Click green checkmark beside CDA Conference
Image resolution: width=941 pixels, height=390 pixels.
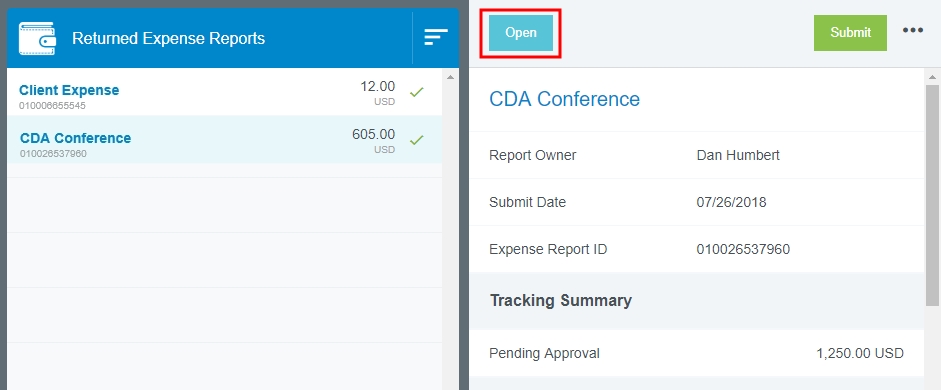[416, 140]
